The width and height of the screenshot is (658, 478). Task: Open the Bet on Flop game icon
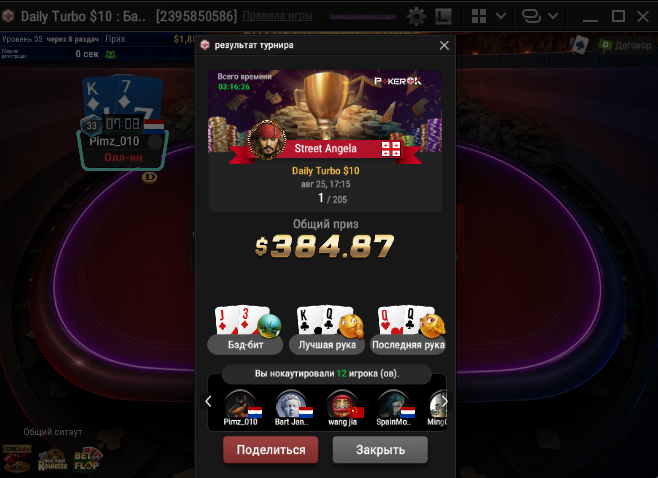(x=87, y=460)
